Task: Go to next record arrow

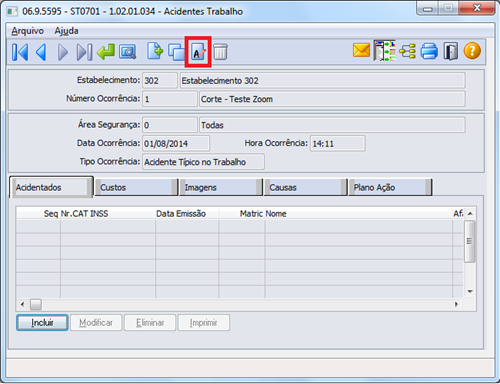Action: [63, 52]
